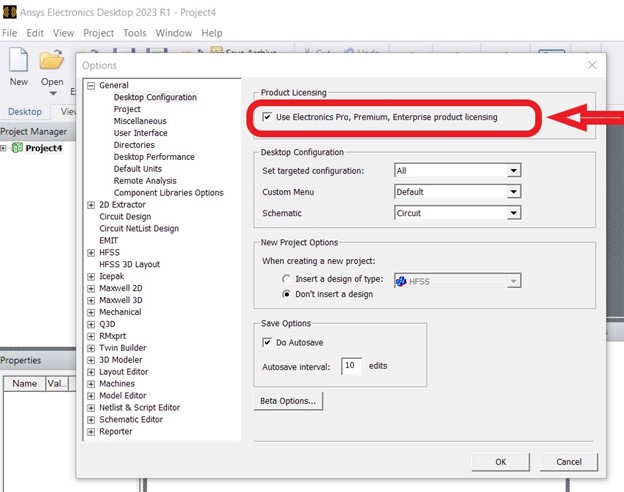The width and height of the screenshot is (624, 492).
Task: Click the Open folder icon
Action: pos(51,59)
